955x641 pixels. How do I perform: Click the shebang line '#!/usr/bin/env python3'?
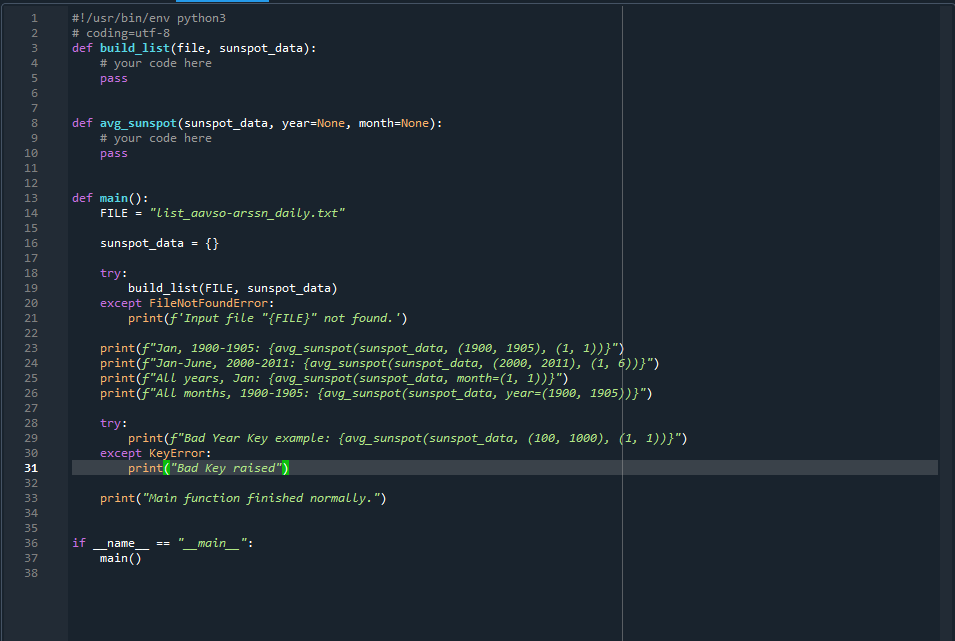(x=149, y=18)
